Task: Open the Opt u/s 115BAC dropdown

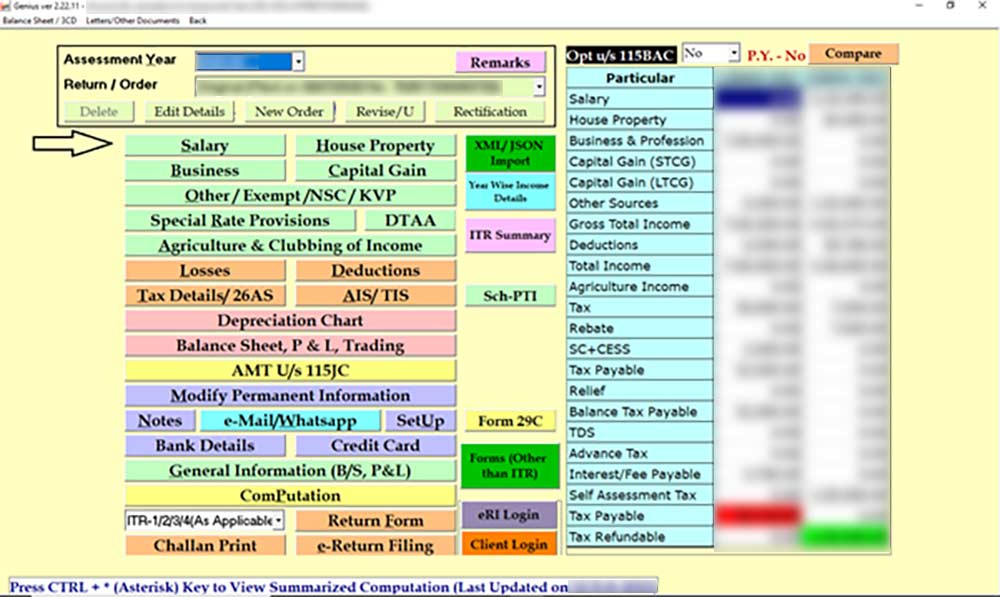Action: (733, 53)
